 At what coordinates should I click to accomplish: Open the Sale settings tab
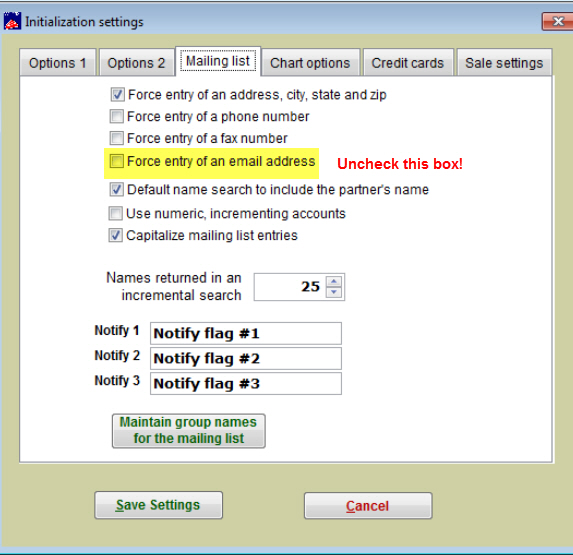(504, 63)
